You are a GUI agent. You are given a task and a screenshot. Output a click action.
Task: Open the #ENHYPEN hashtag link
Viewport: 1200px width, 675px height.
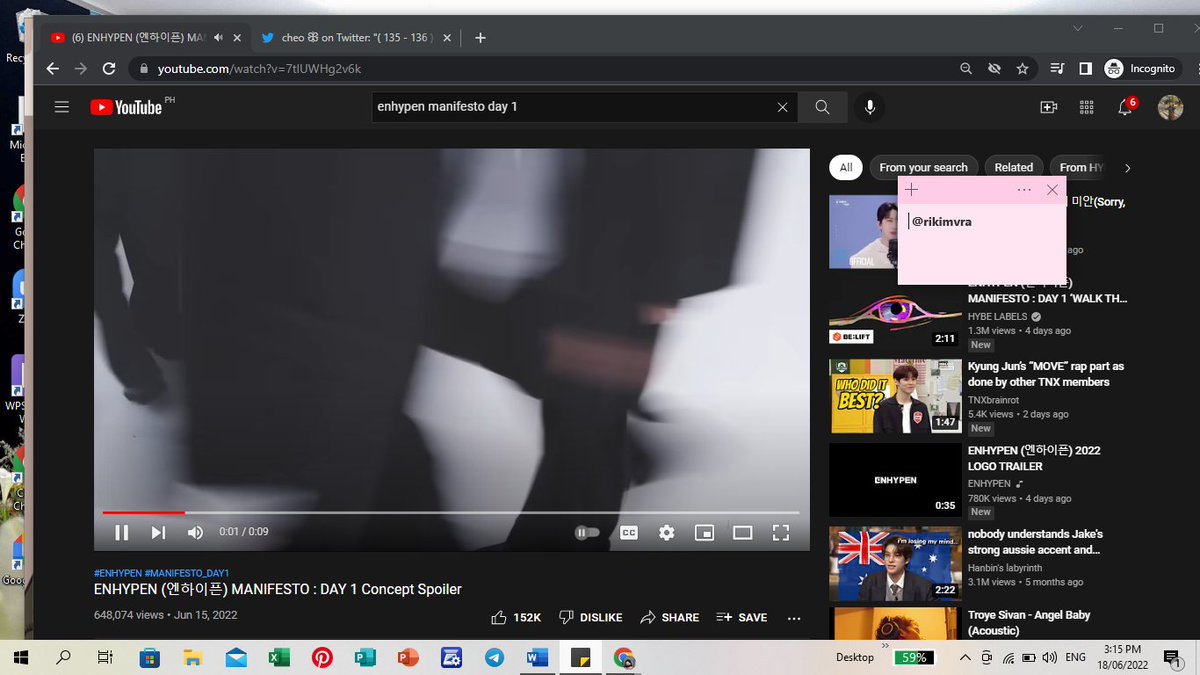[x=118, y=573]
